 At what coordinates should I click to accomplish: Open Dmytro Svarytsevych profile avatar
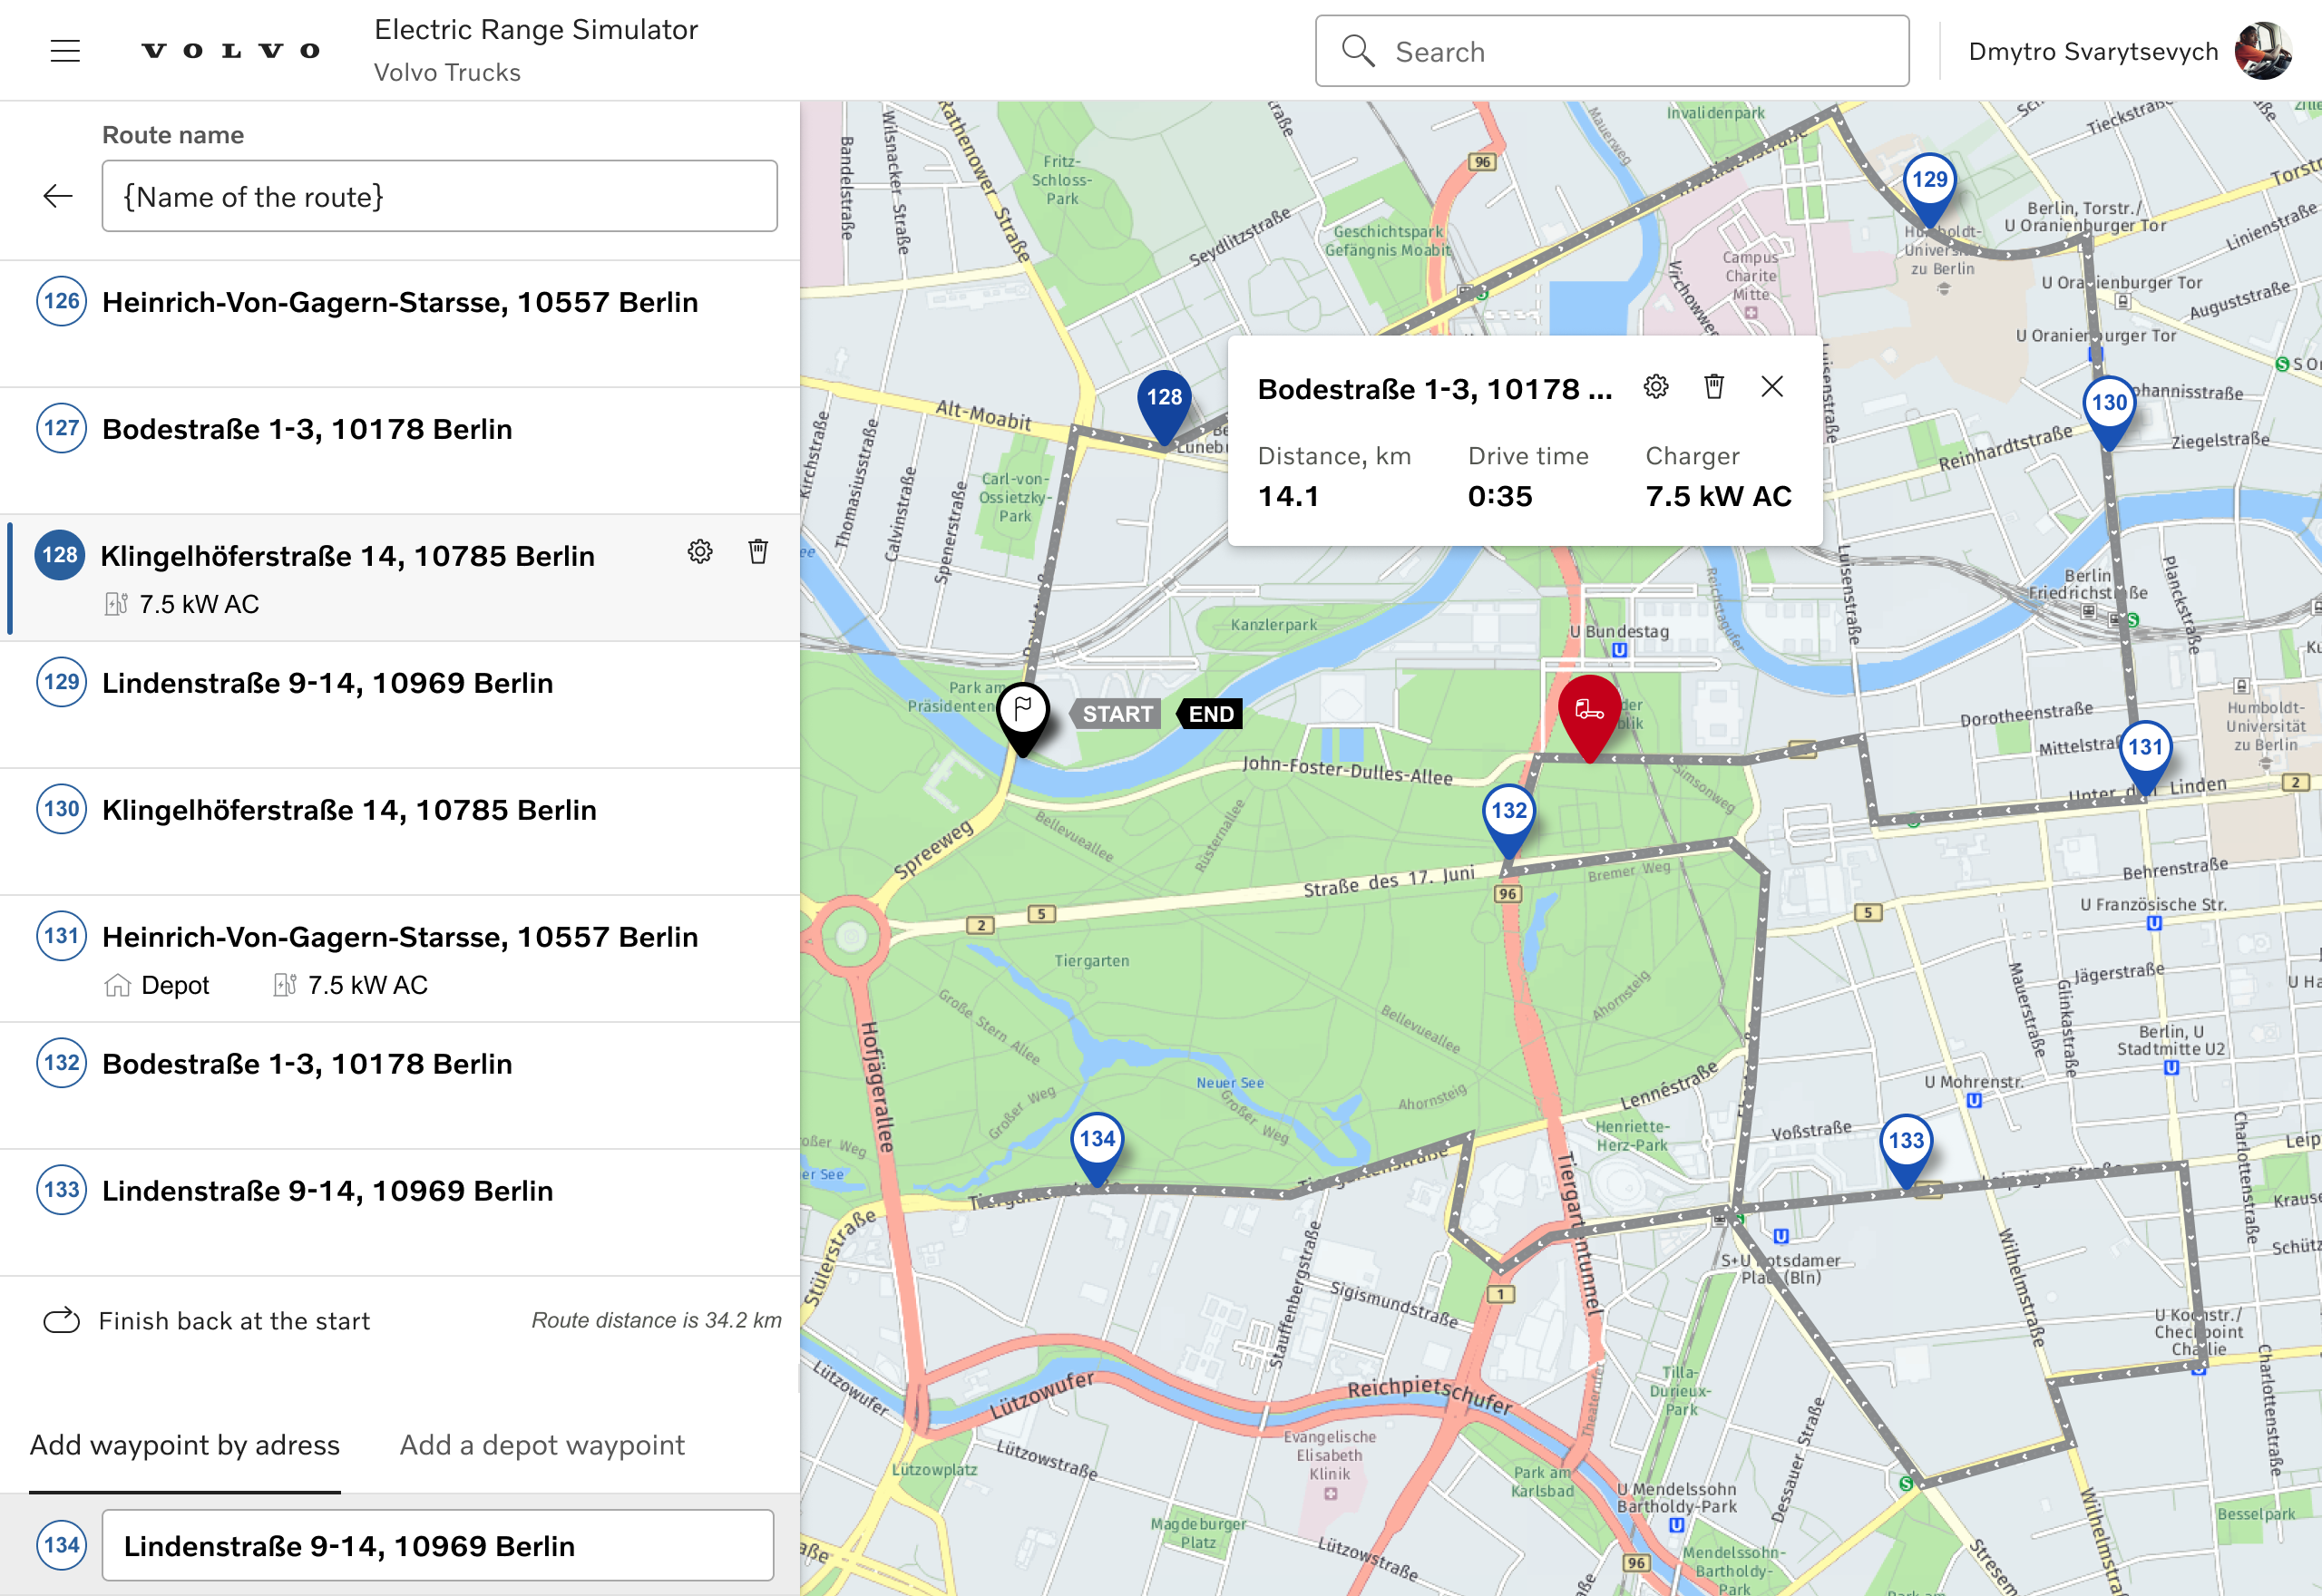tap(2263, 51)
